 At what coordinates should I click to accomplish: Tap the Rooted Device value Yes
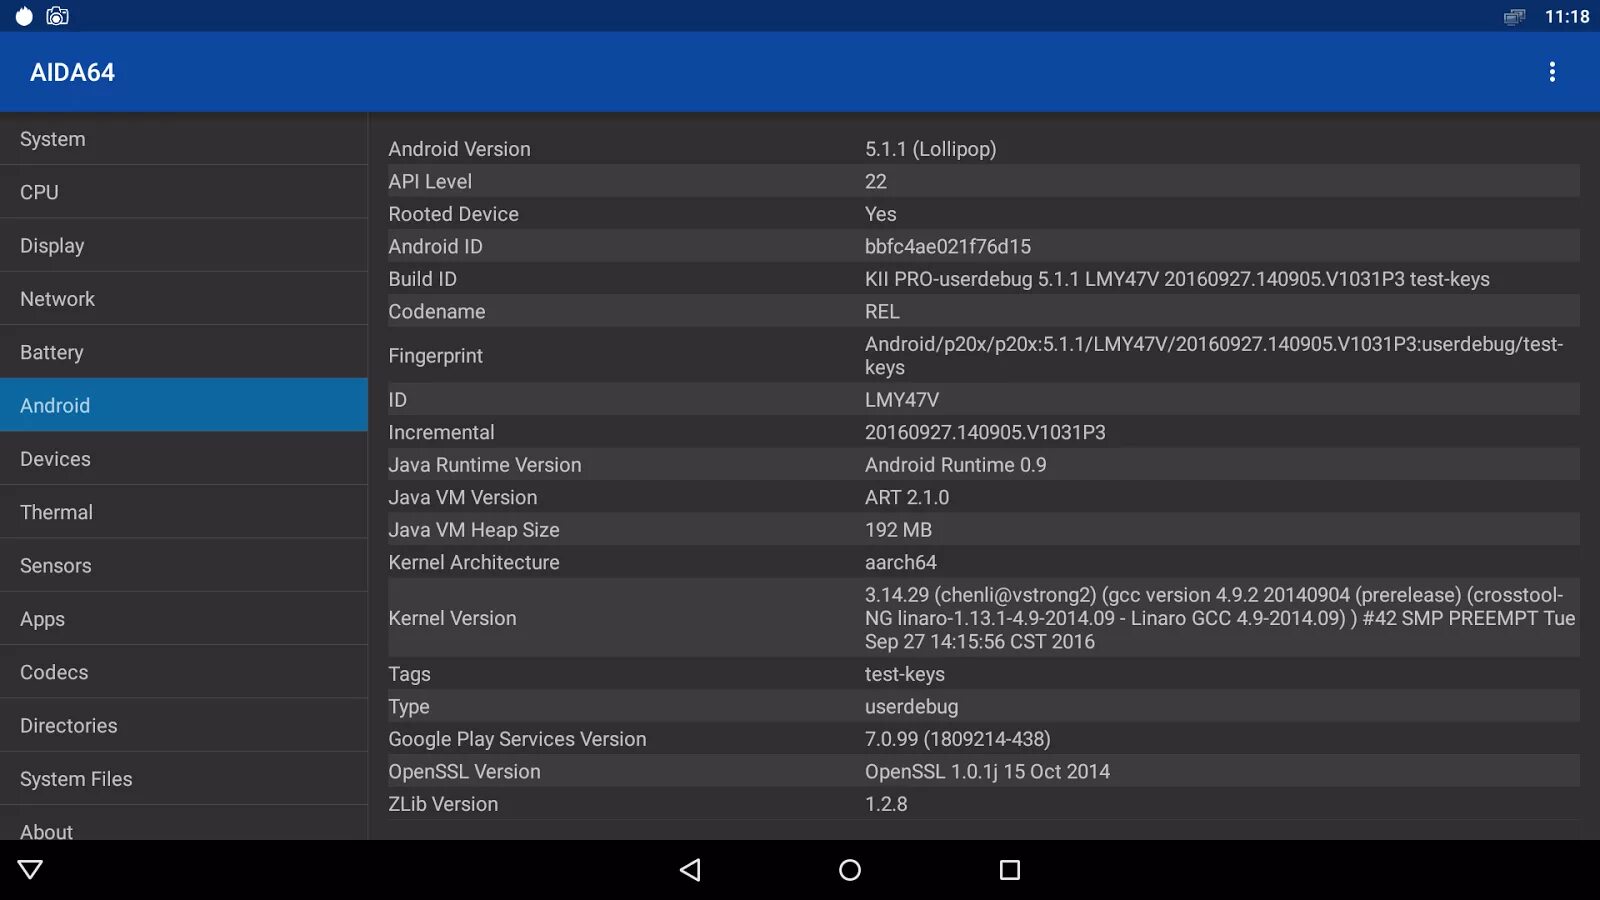(881, 214)
